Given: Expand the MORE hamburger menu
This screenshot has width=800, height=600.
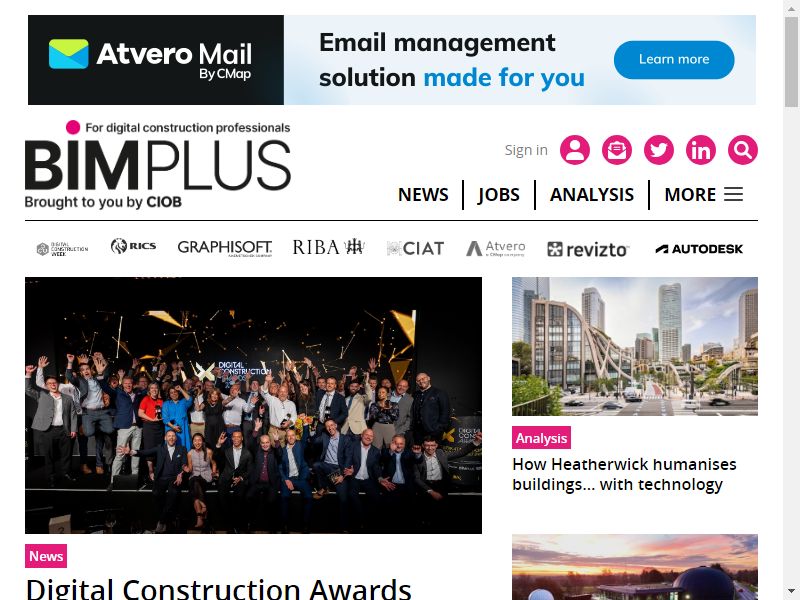Looking at the screenshot, I should [x=703, y=194].
